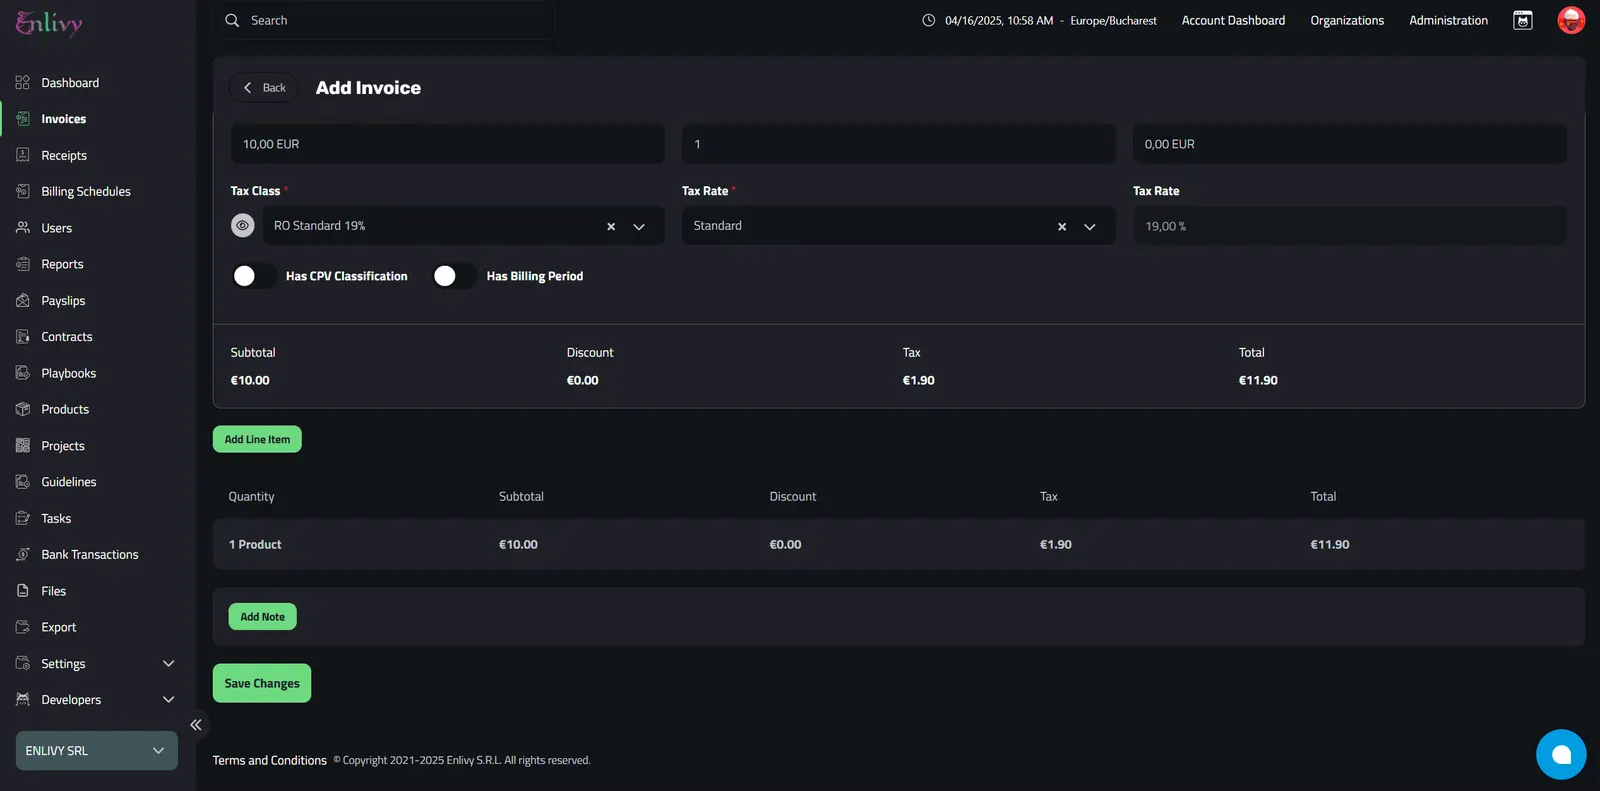
Task: Open Administration in top navigation
Action: tap(1448, 20)
